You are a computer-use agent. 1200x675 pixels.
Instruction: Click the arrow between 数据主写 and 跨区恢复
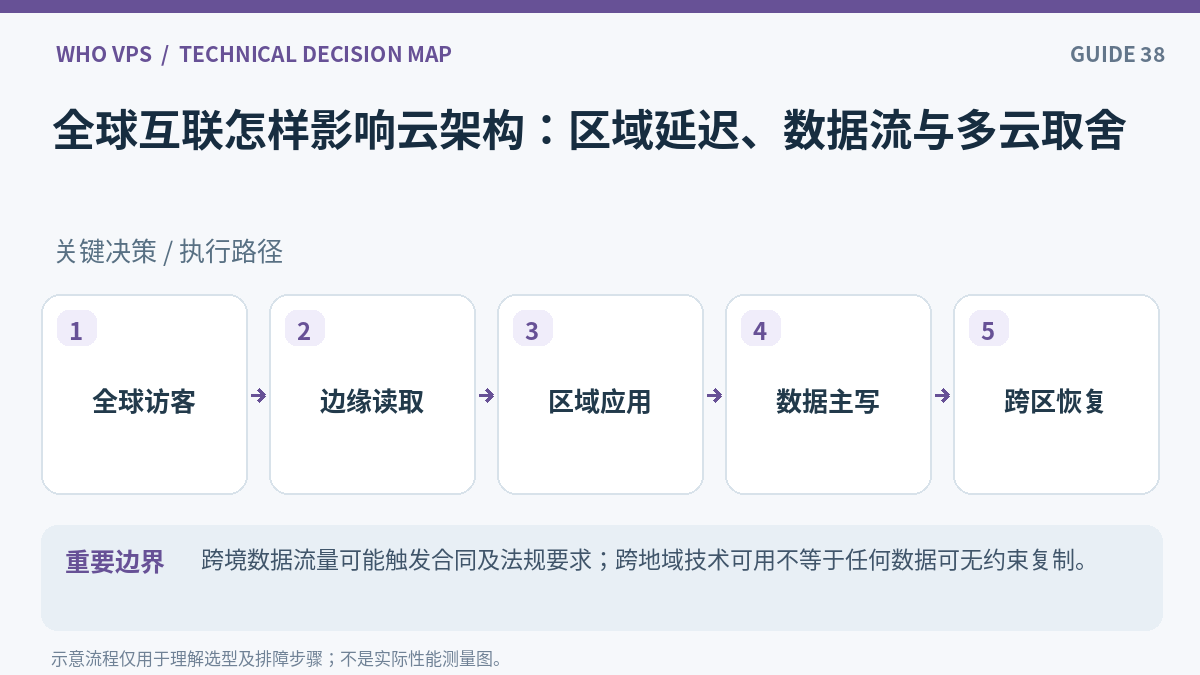[x=942, y=395]
